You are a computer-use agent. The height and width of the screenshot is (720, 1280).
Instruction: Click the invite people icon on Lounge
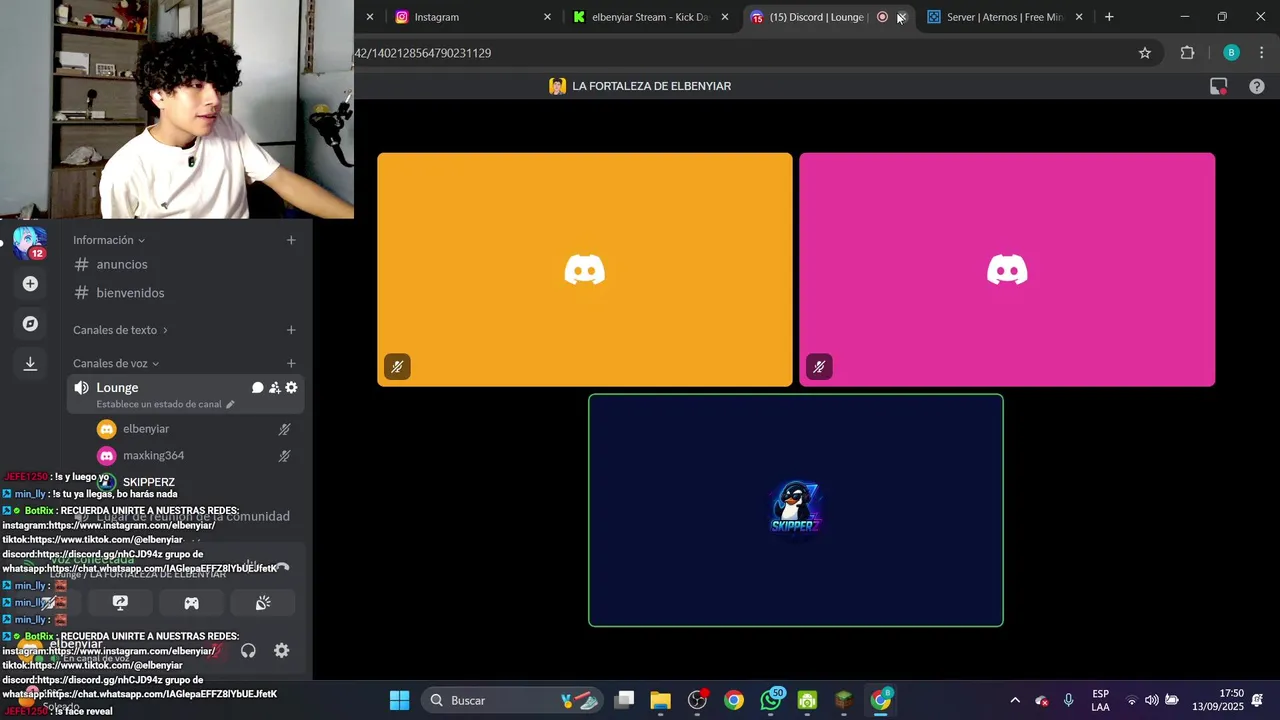tap(274, 388)
